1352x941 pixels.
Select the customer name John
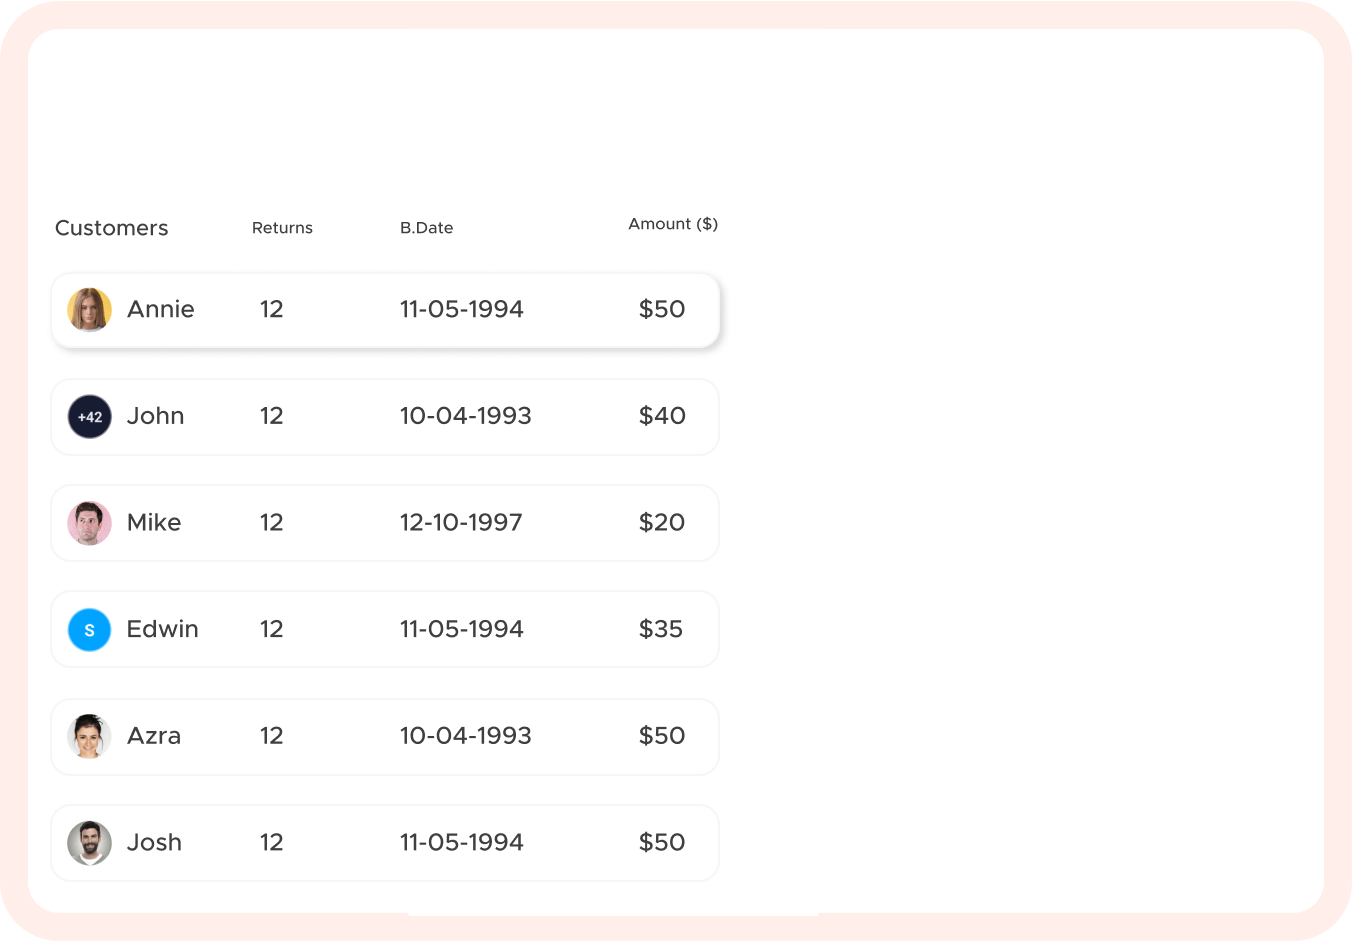click(155, 416)
